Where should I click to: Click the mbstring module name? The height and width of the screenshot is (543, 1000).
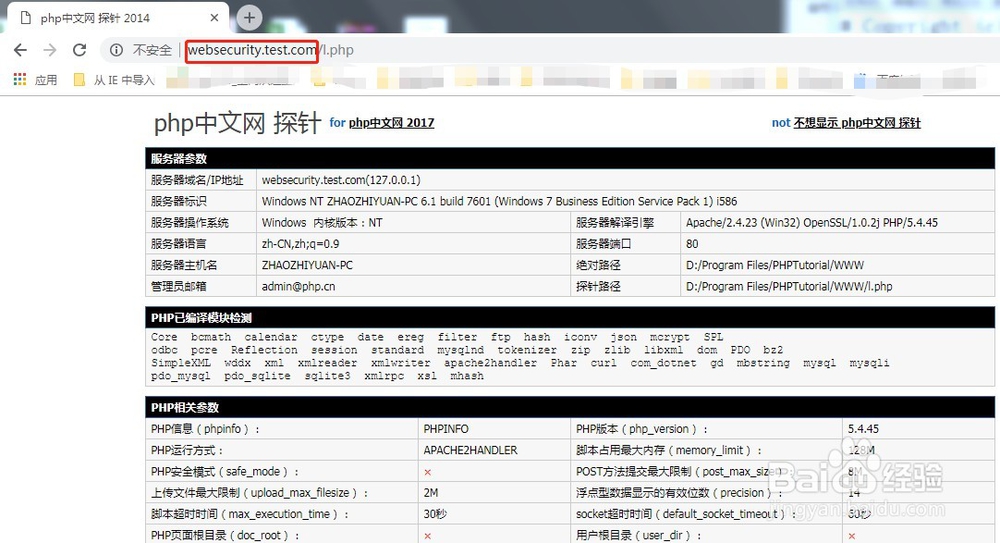pyautogui.click(x=763, y=363)
